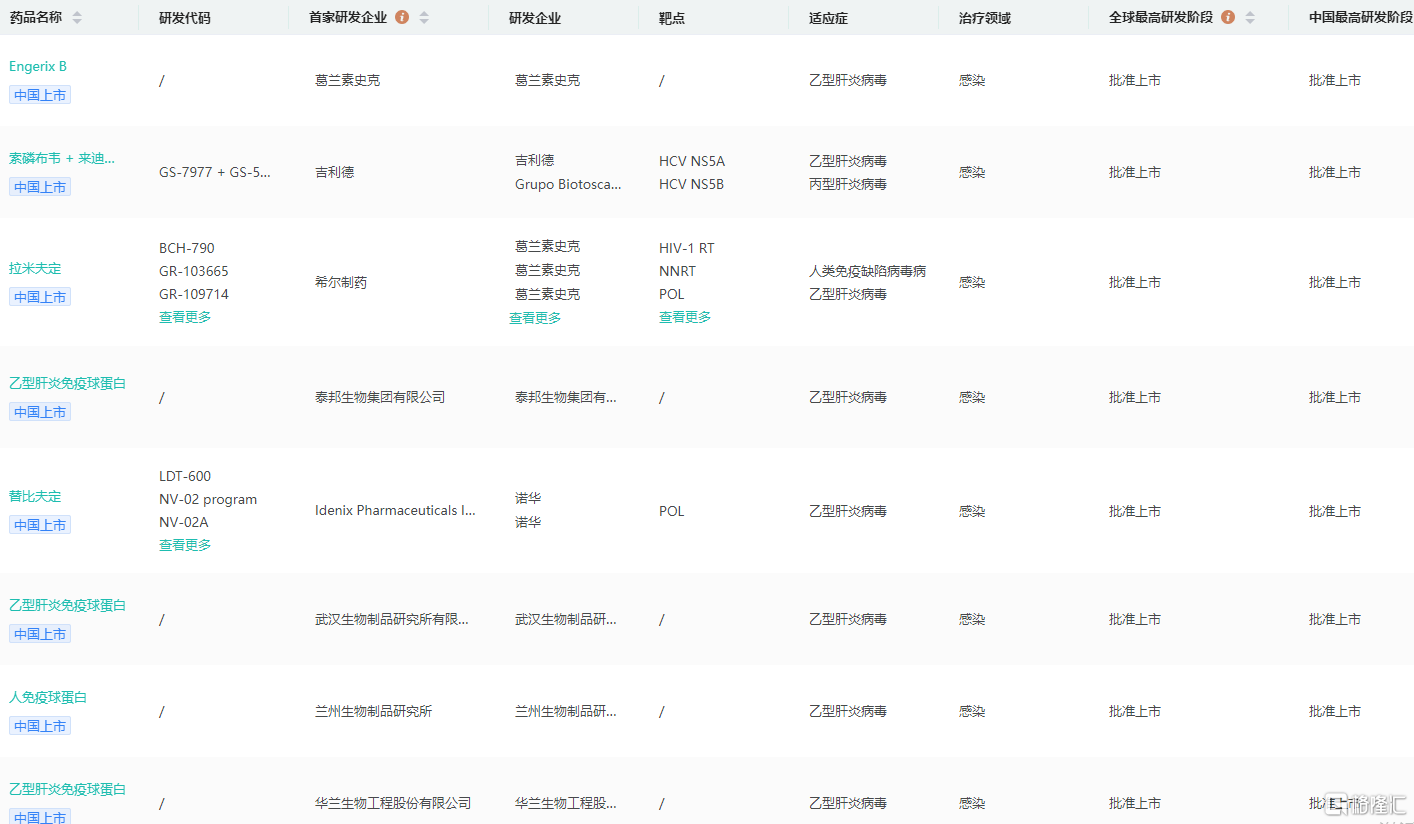This screenshot has width=1414, height=824.
Task: Select the 华兰生物工程股份有限公司 first-developer cell
Action: click(393, 803)
